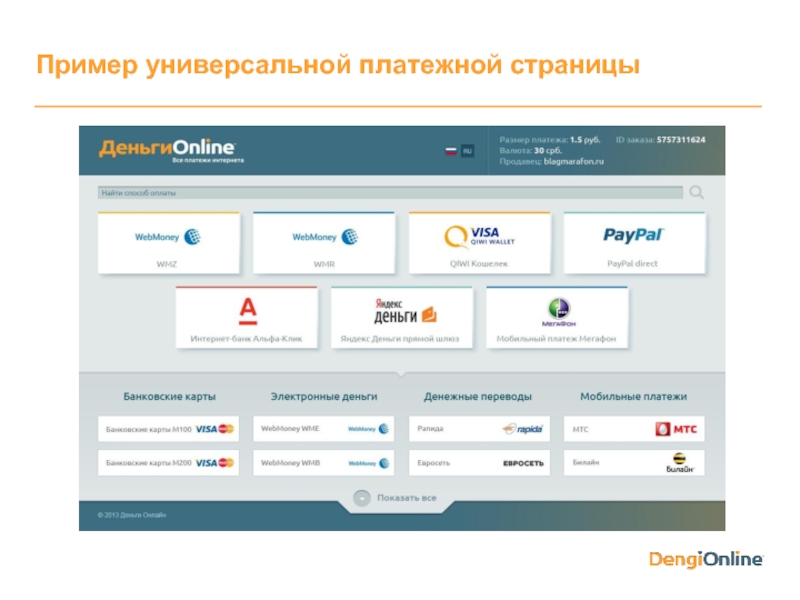Select the QIWI Кошелек payment tile
The image size is (800, 600).
point(480,243)
